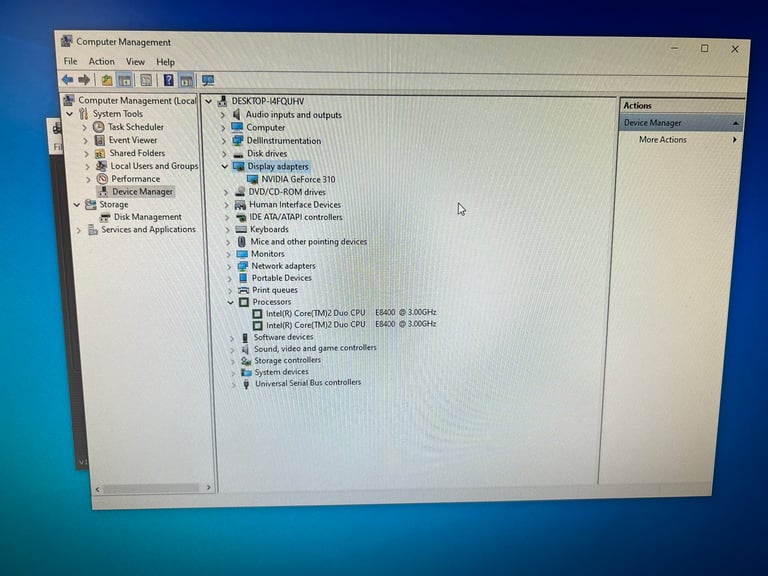Open the Help menu
The width and height of the screenshot is (768, 576).
pos(166,62)
